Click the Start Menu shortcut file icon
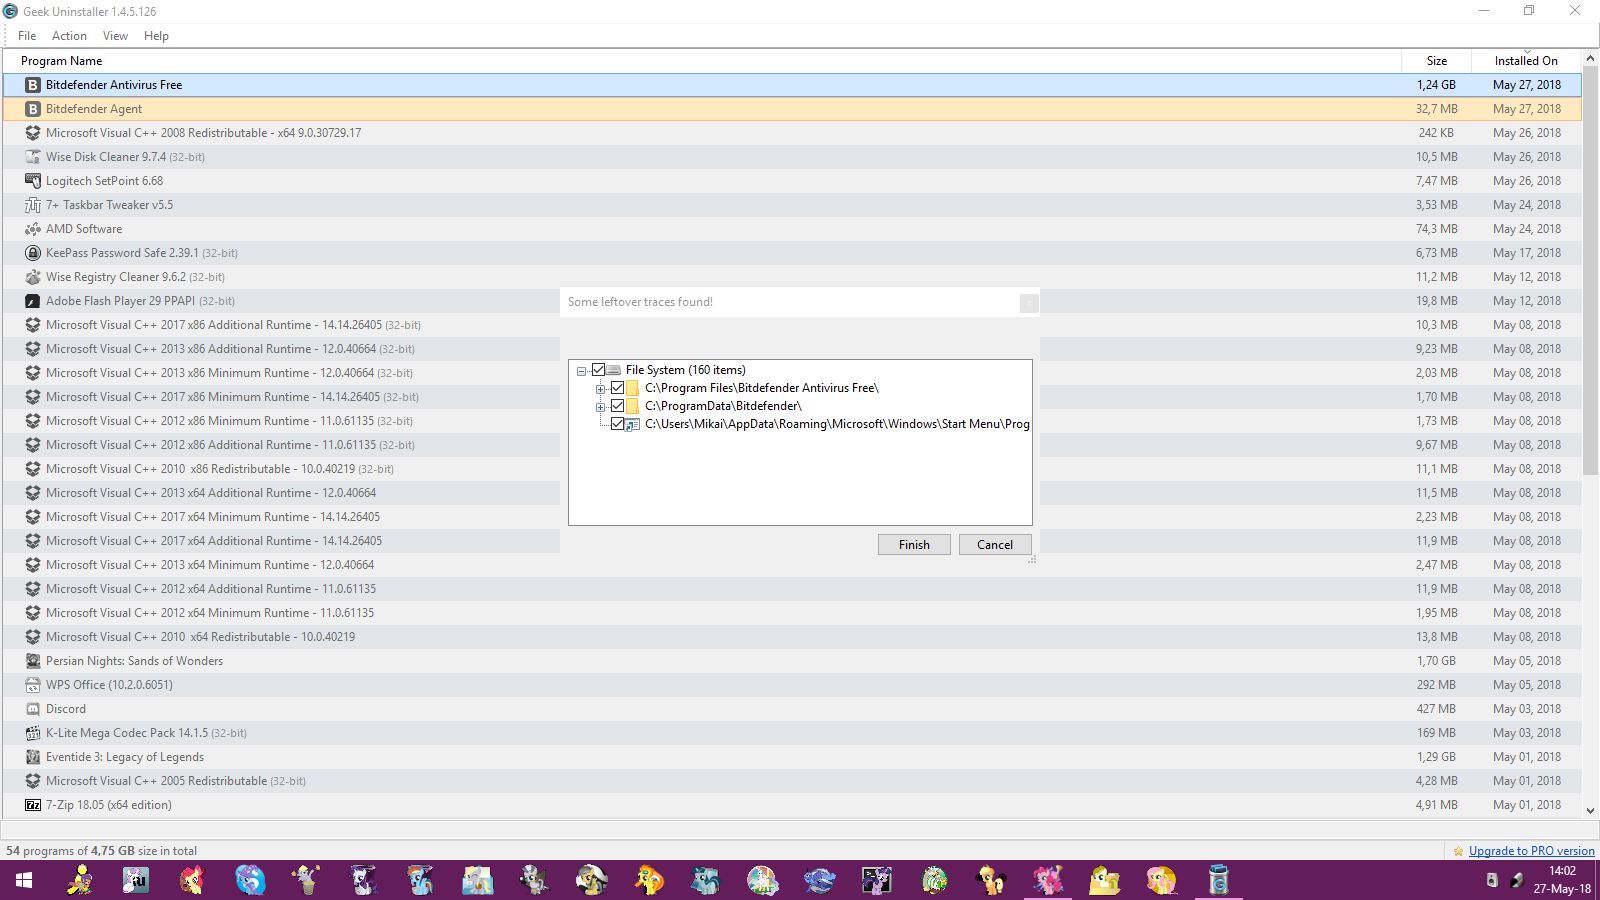1600x900 pixels. coord(633,424)
